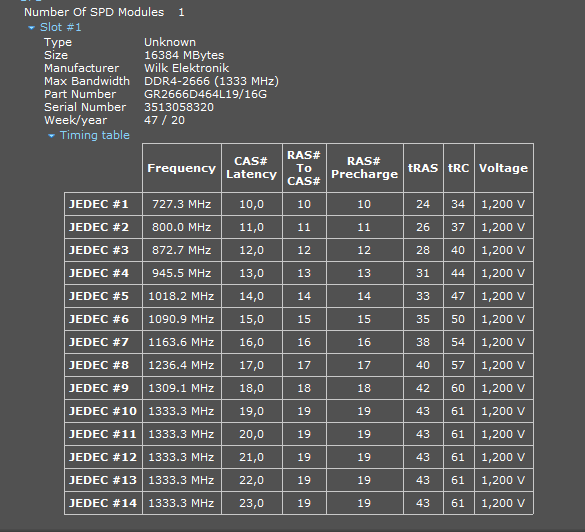Select the tRAS column header

tap(423, 168)
